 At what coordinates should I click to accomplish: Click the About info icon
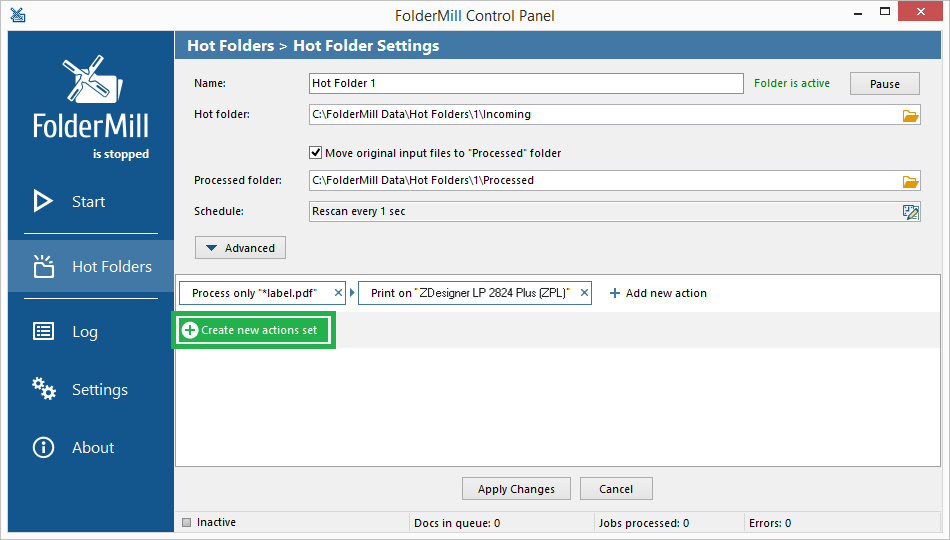point(43,447)
